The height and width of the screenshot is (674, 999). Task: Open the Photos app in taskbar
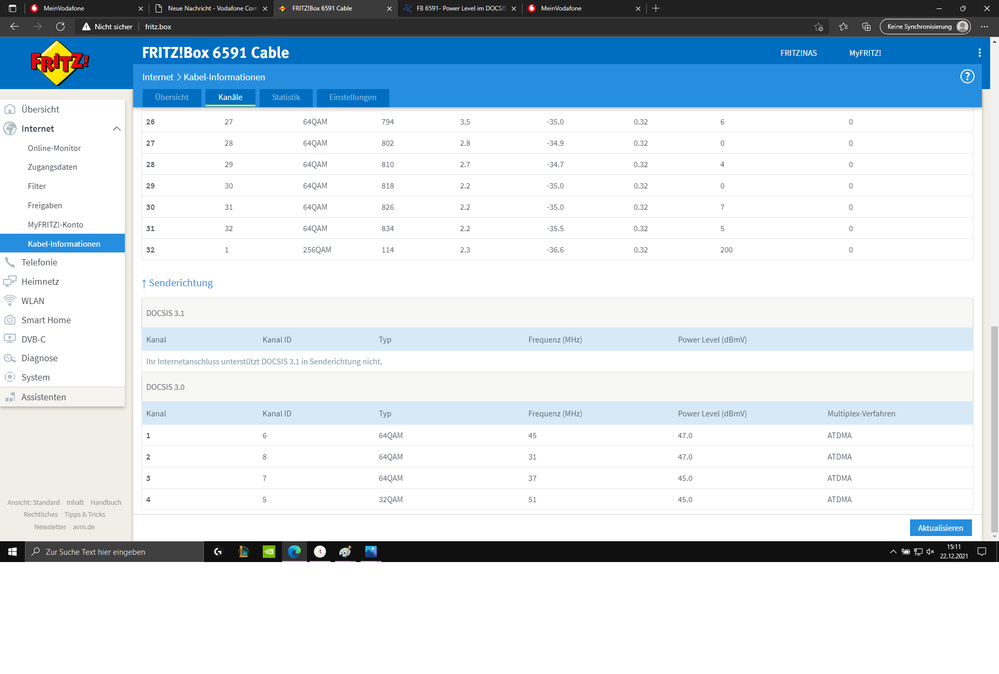coord(371,552)
